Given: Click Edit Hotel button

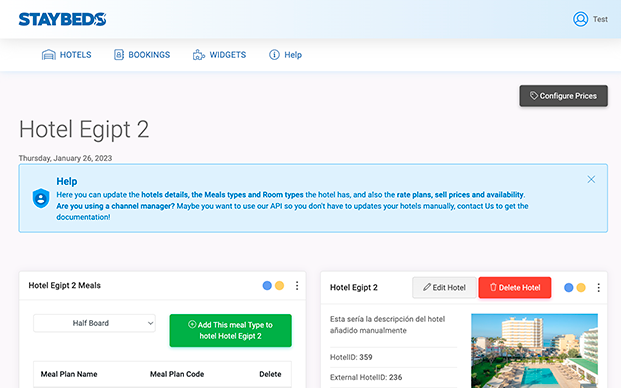Looking at the screenshot, I should (x=444, y=287).
